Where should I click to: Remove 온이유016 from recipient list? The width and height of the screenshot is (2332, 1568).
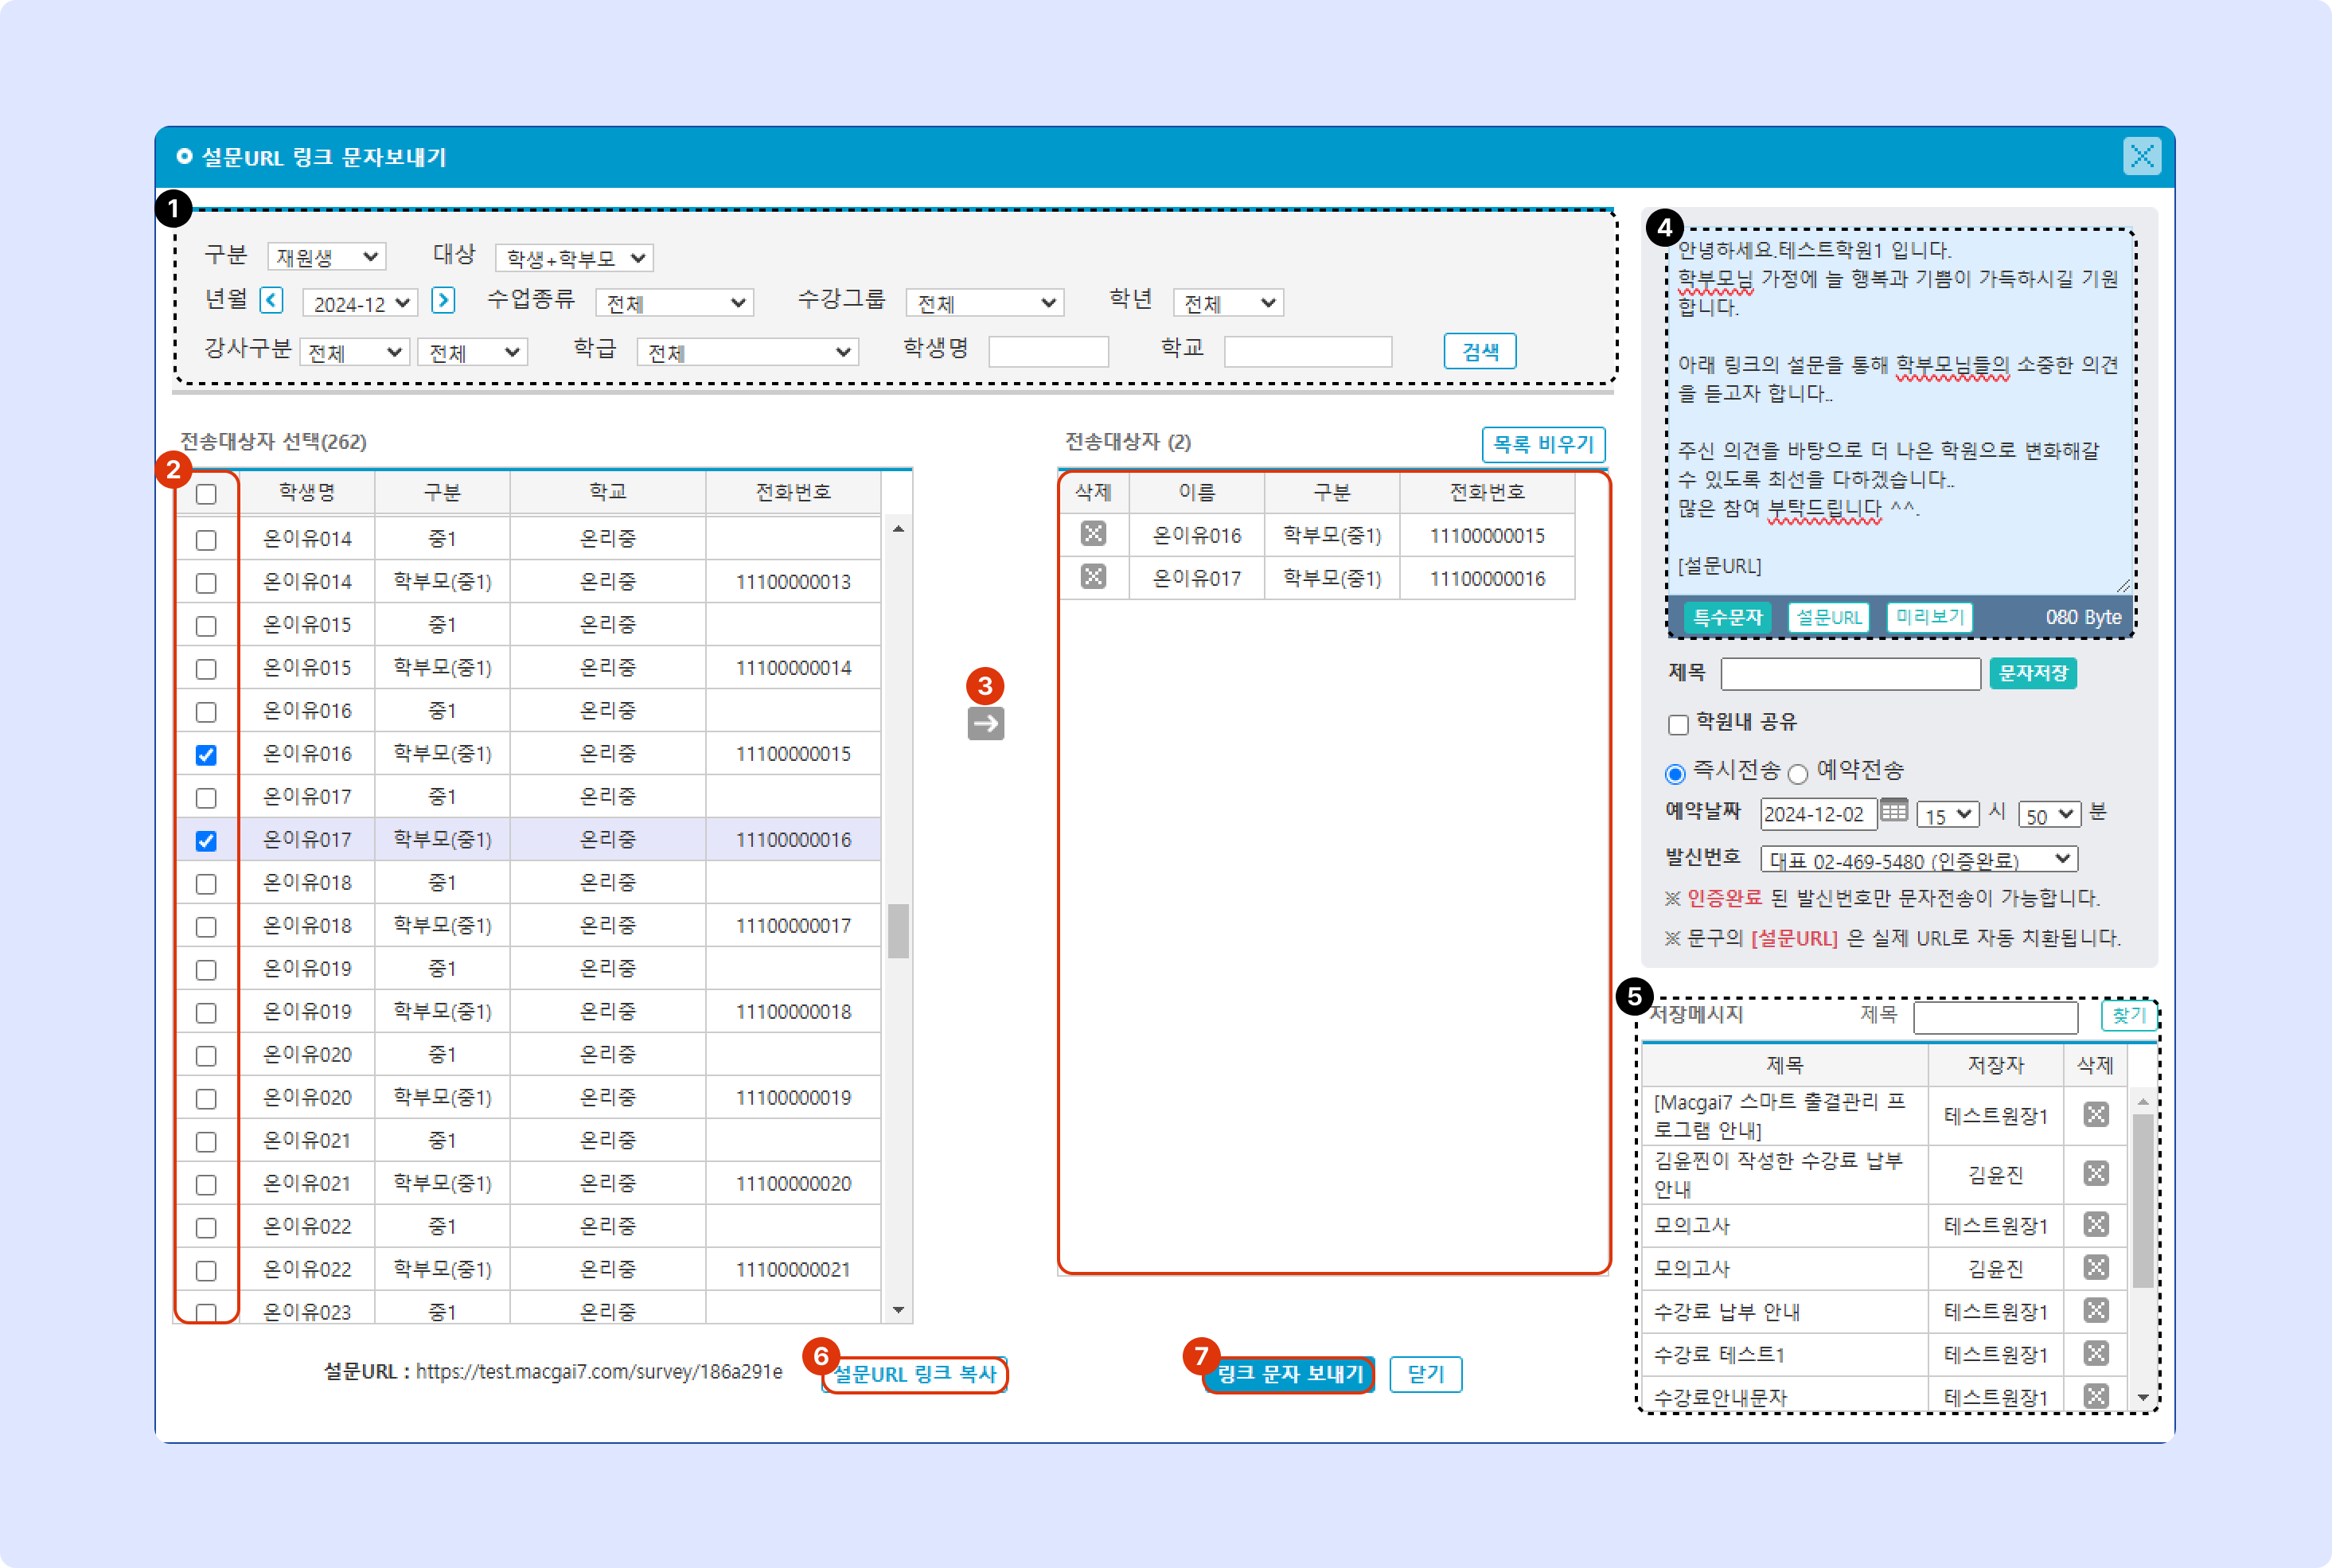coord(1093,534)
